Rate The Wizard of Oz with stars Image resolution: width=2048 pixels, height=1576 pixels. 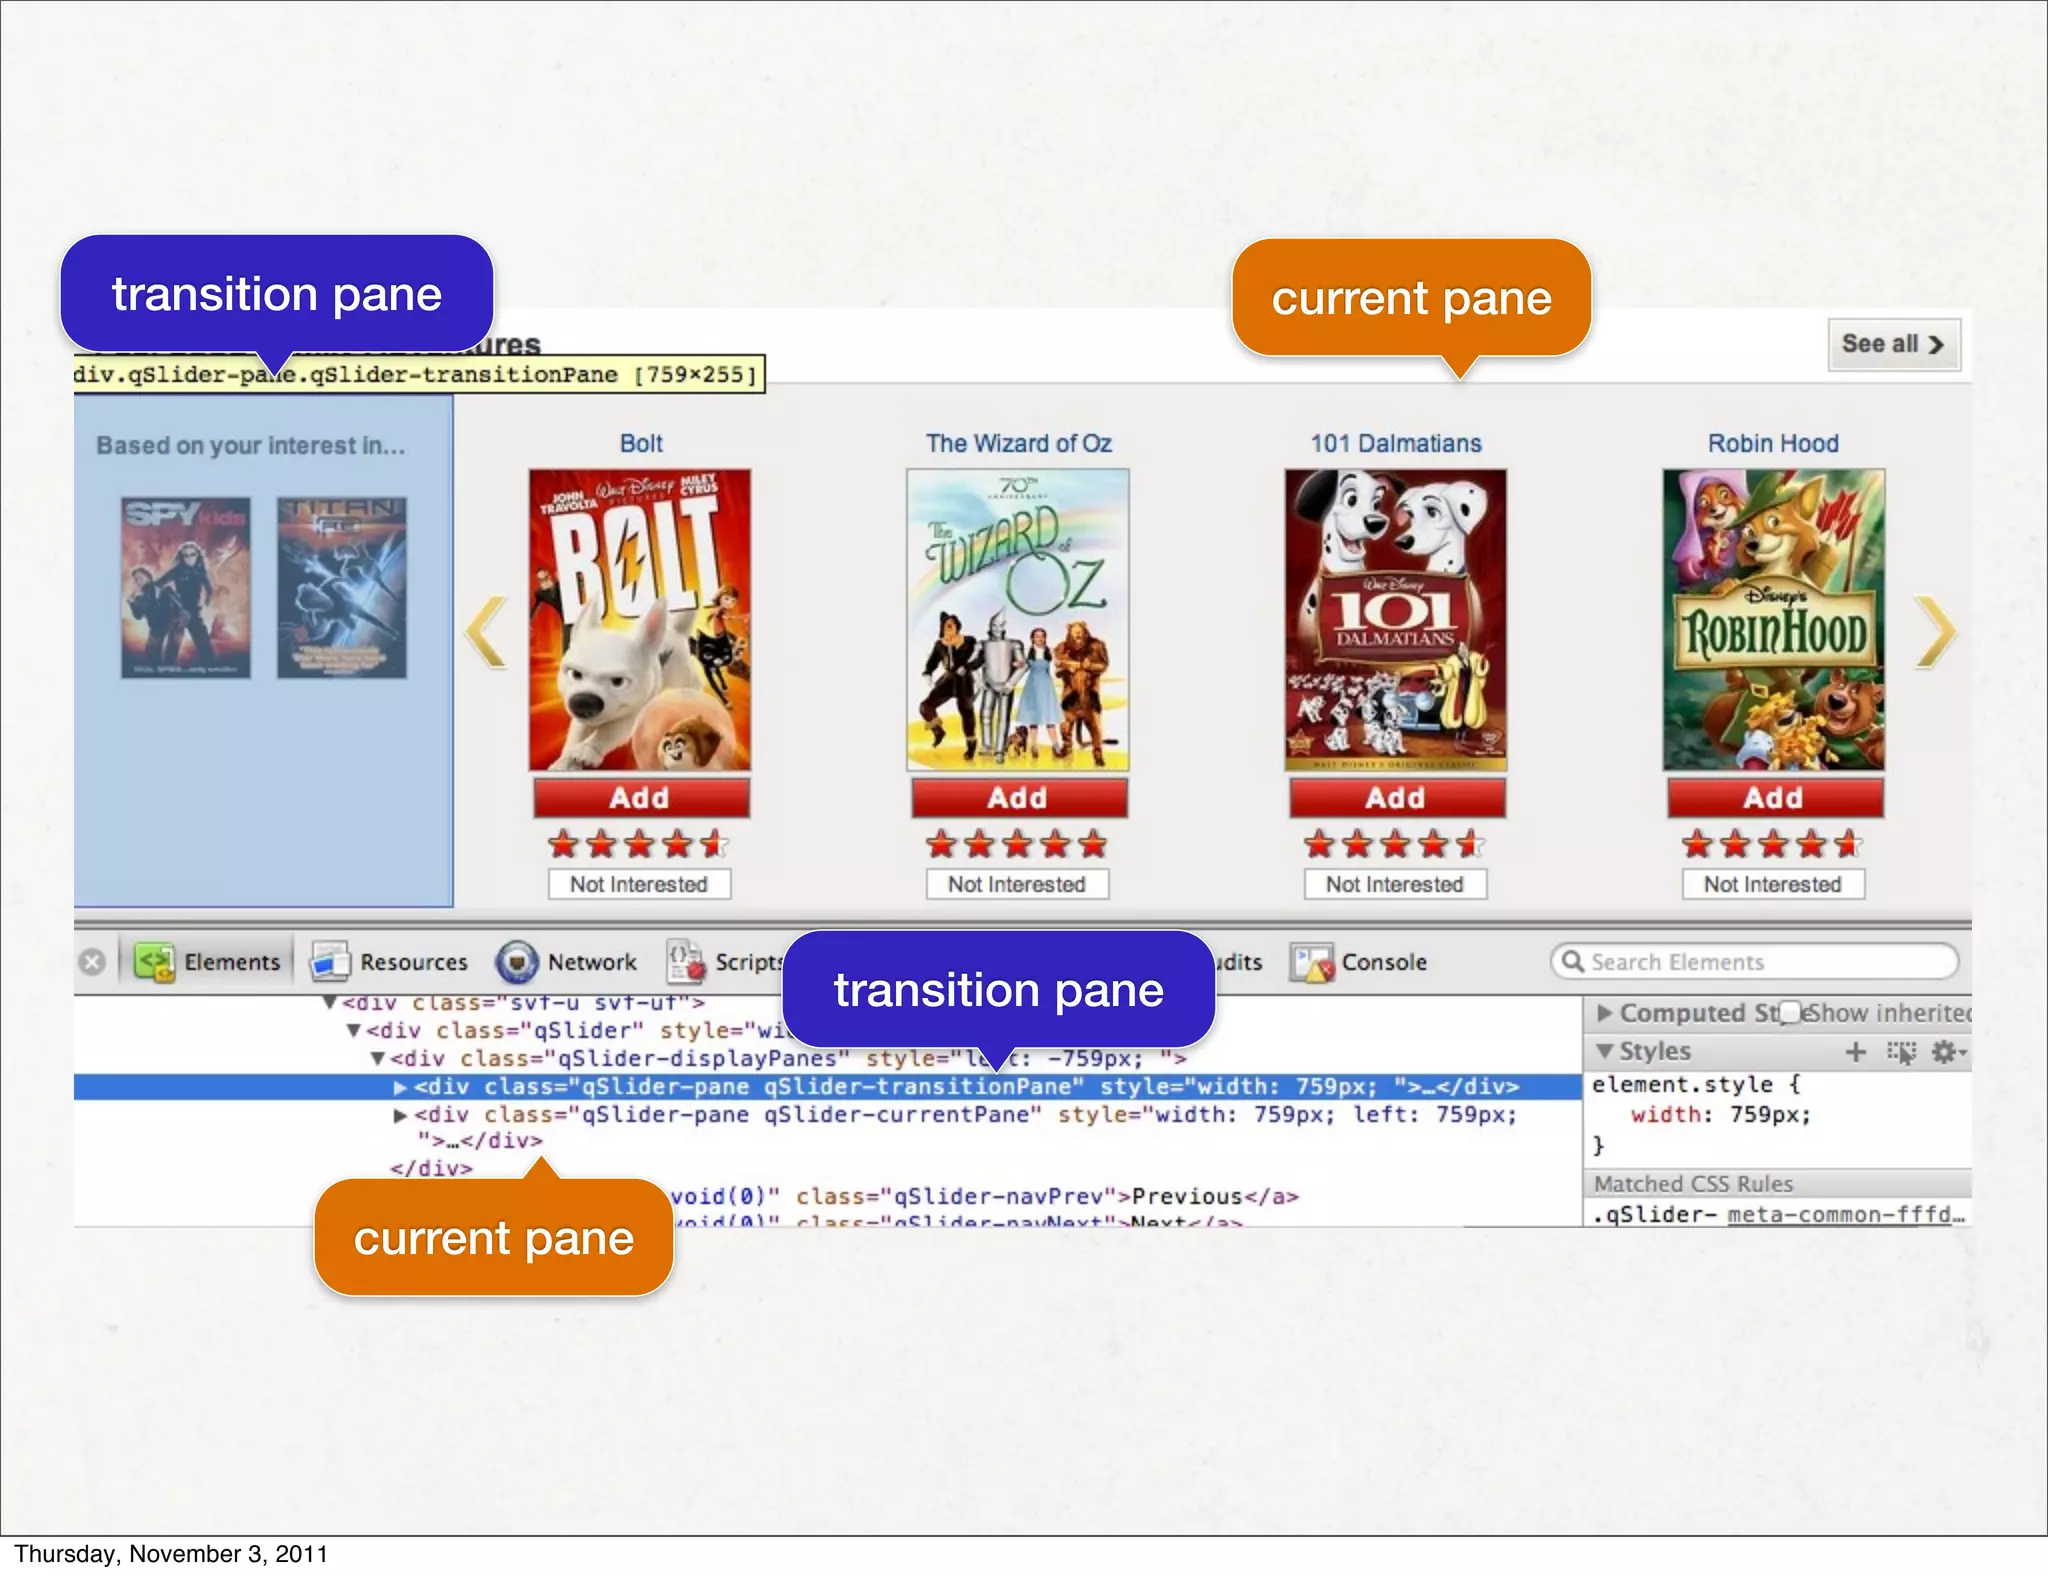(1017, 845)
